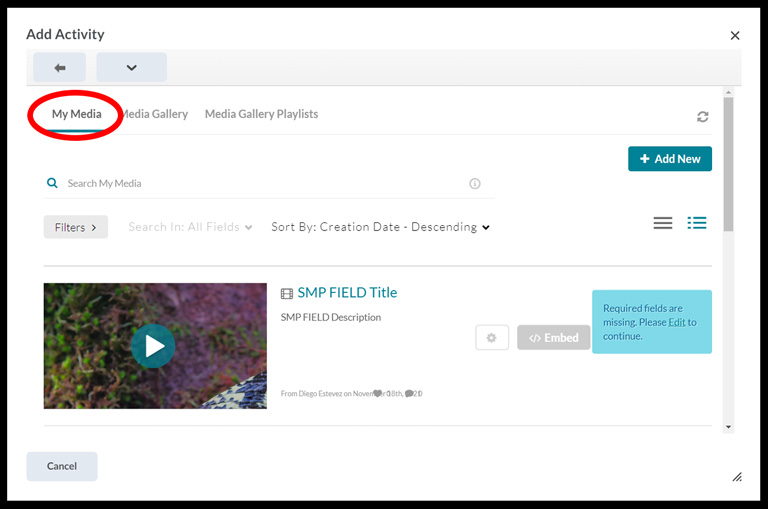Screen dimensions: 768x509
Task: Click the Edit link in warning
Action: pyautogui.click(x=677, y=323)
